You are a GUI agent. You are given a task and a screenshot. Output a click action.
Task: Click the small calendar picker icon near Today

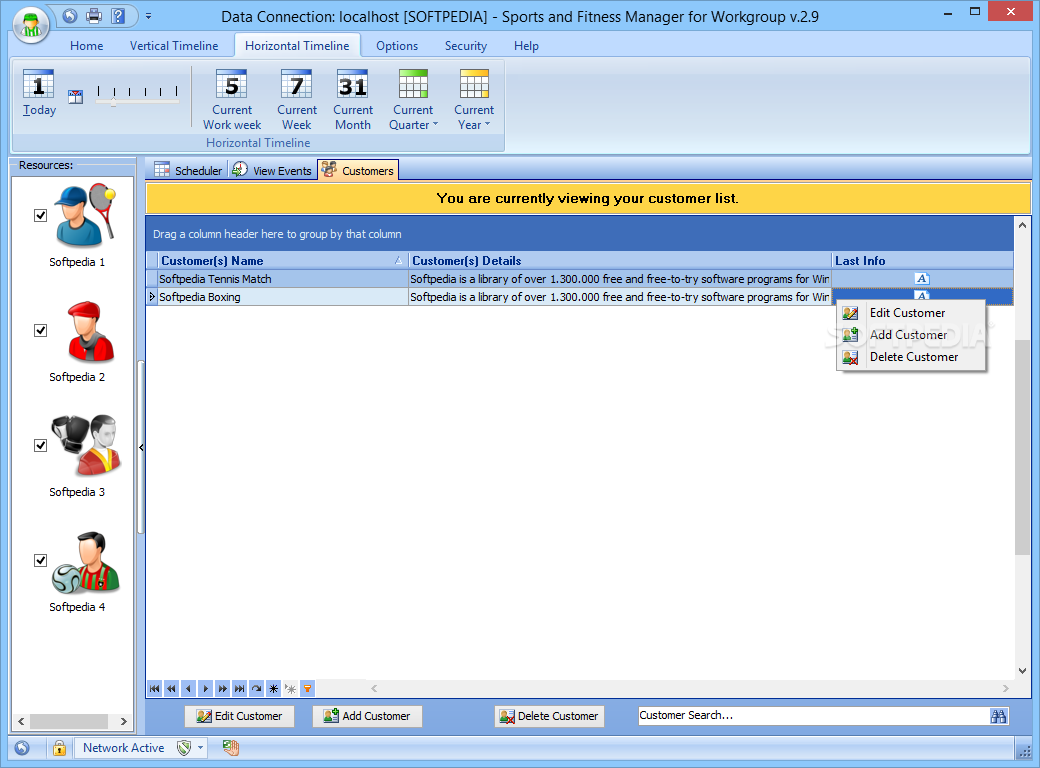(x=76, y=97)
